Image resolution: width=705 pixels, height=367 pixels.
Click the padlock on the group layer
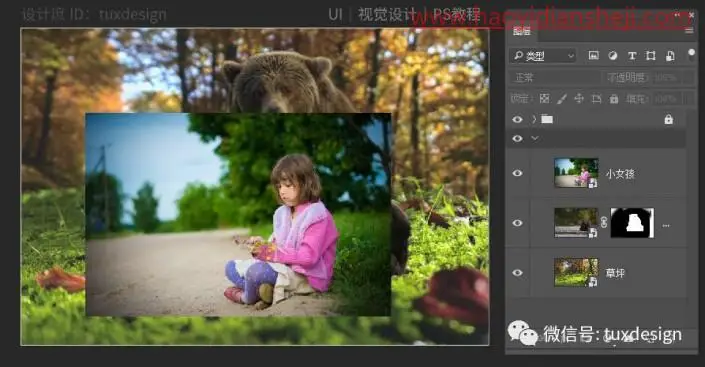coord(669,119)
